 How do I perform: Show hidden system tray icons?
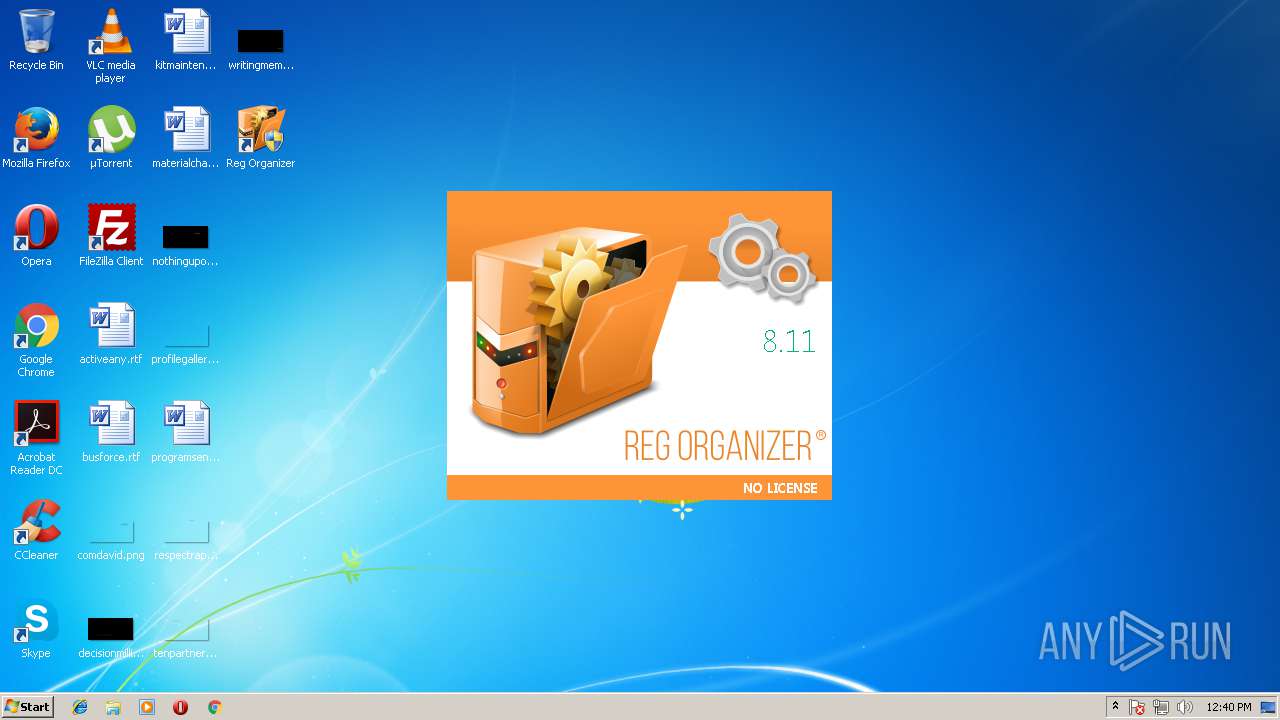tap(1115, 707)
